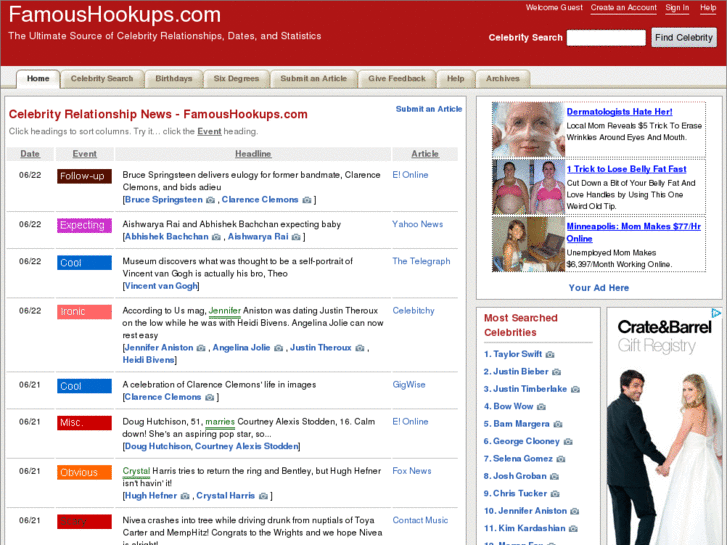The width and height of the screenshot is (727, 545).
Task: Open camera icon beside Hugh Hefner
Action: pyautogui.click(x=185, y=496)
